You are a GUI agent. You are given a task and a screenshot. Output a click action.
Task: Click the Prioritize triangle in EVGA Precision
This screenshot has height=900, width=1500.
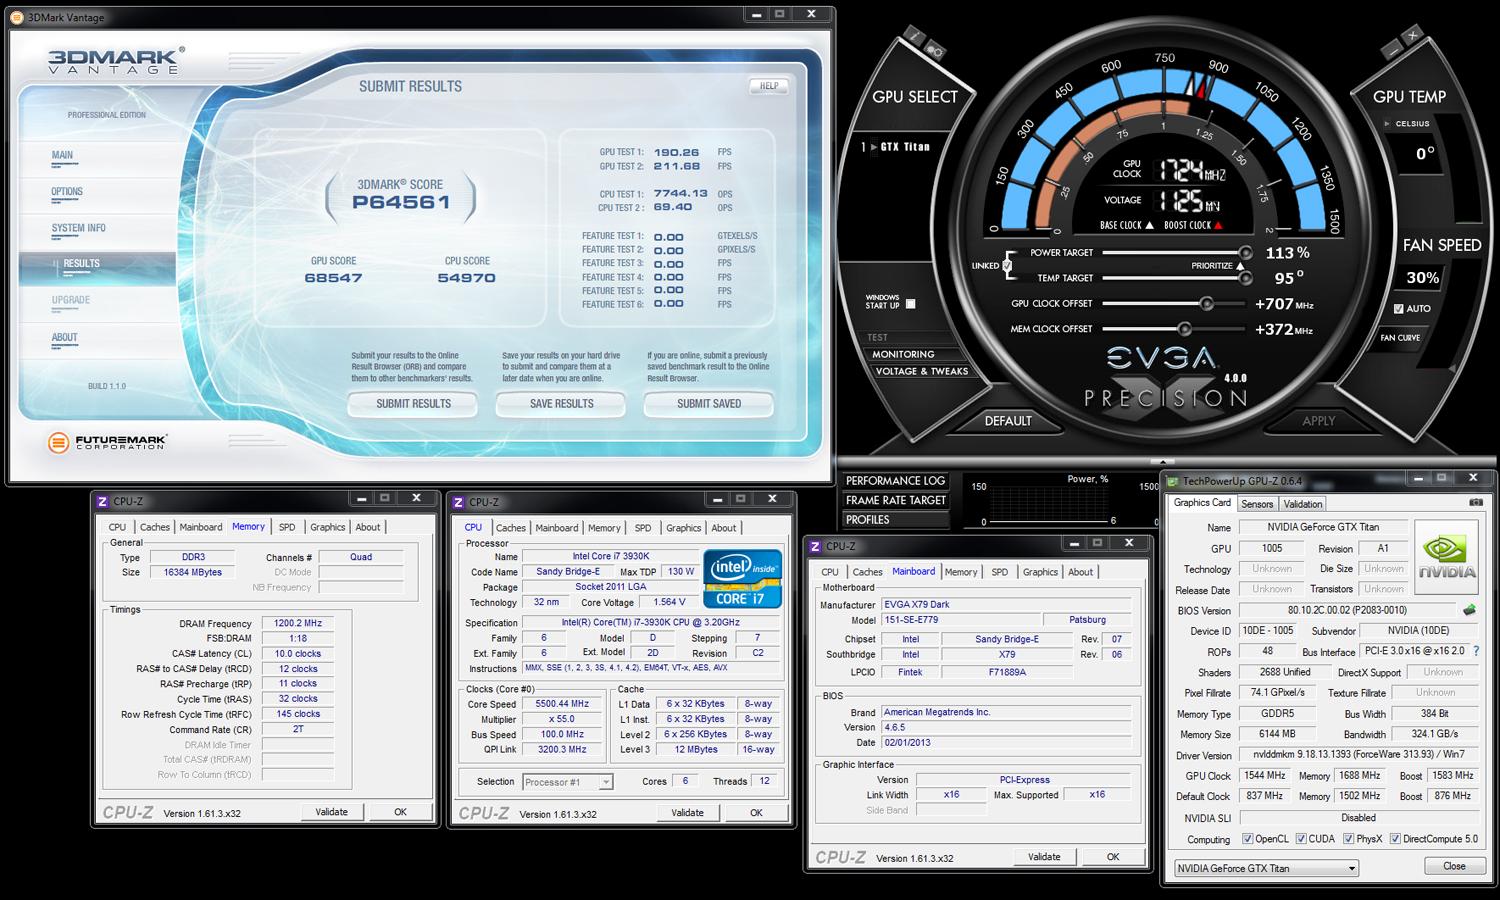[x=1241, y=266]
